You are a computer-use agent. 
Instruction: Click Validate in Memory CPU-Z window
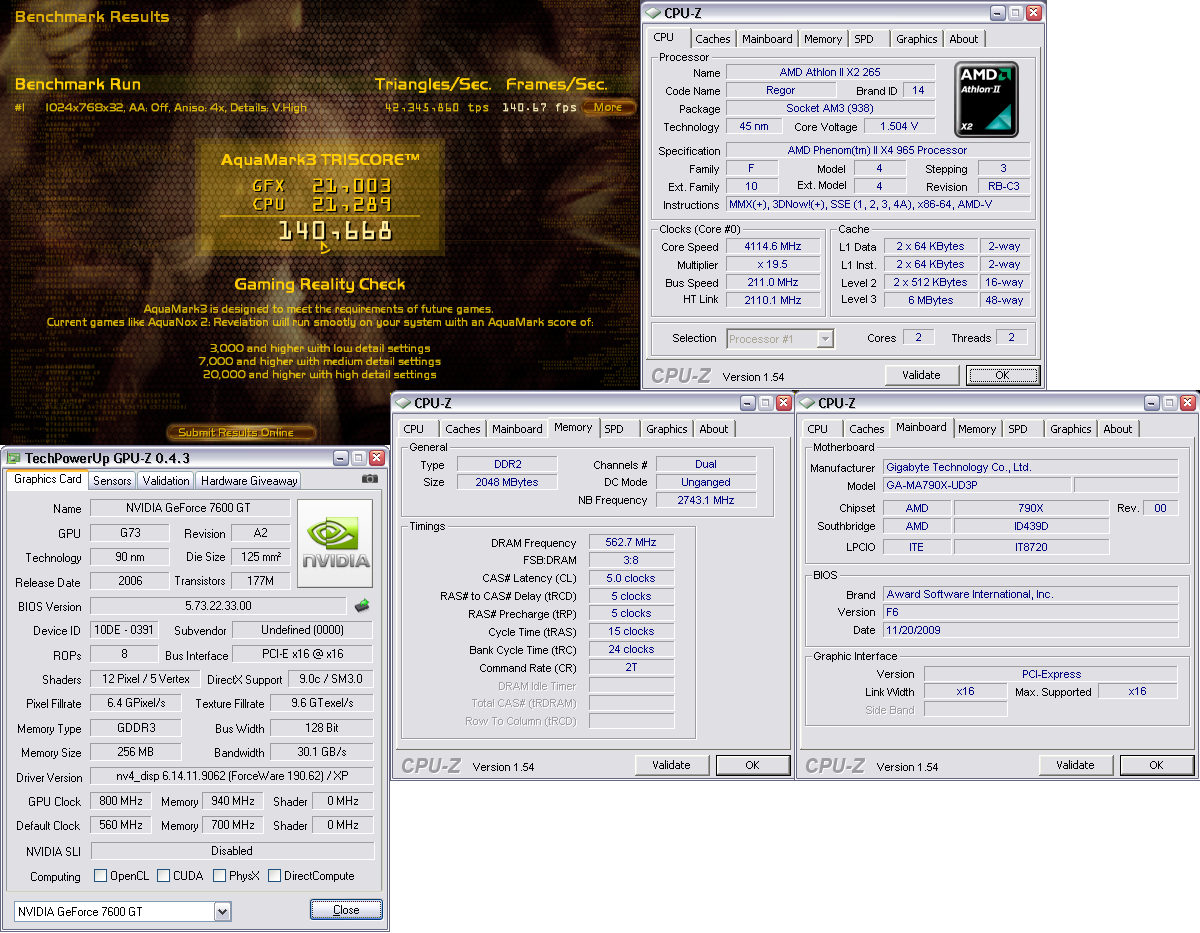click(x=671, y=765)
